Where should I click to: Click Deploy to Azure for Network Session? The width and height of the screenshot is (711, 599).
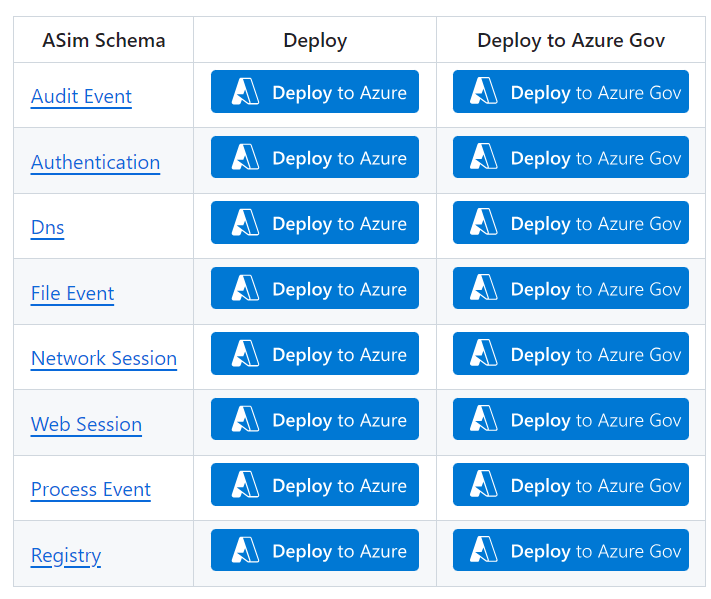pos(315,354)
